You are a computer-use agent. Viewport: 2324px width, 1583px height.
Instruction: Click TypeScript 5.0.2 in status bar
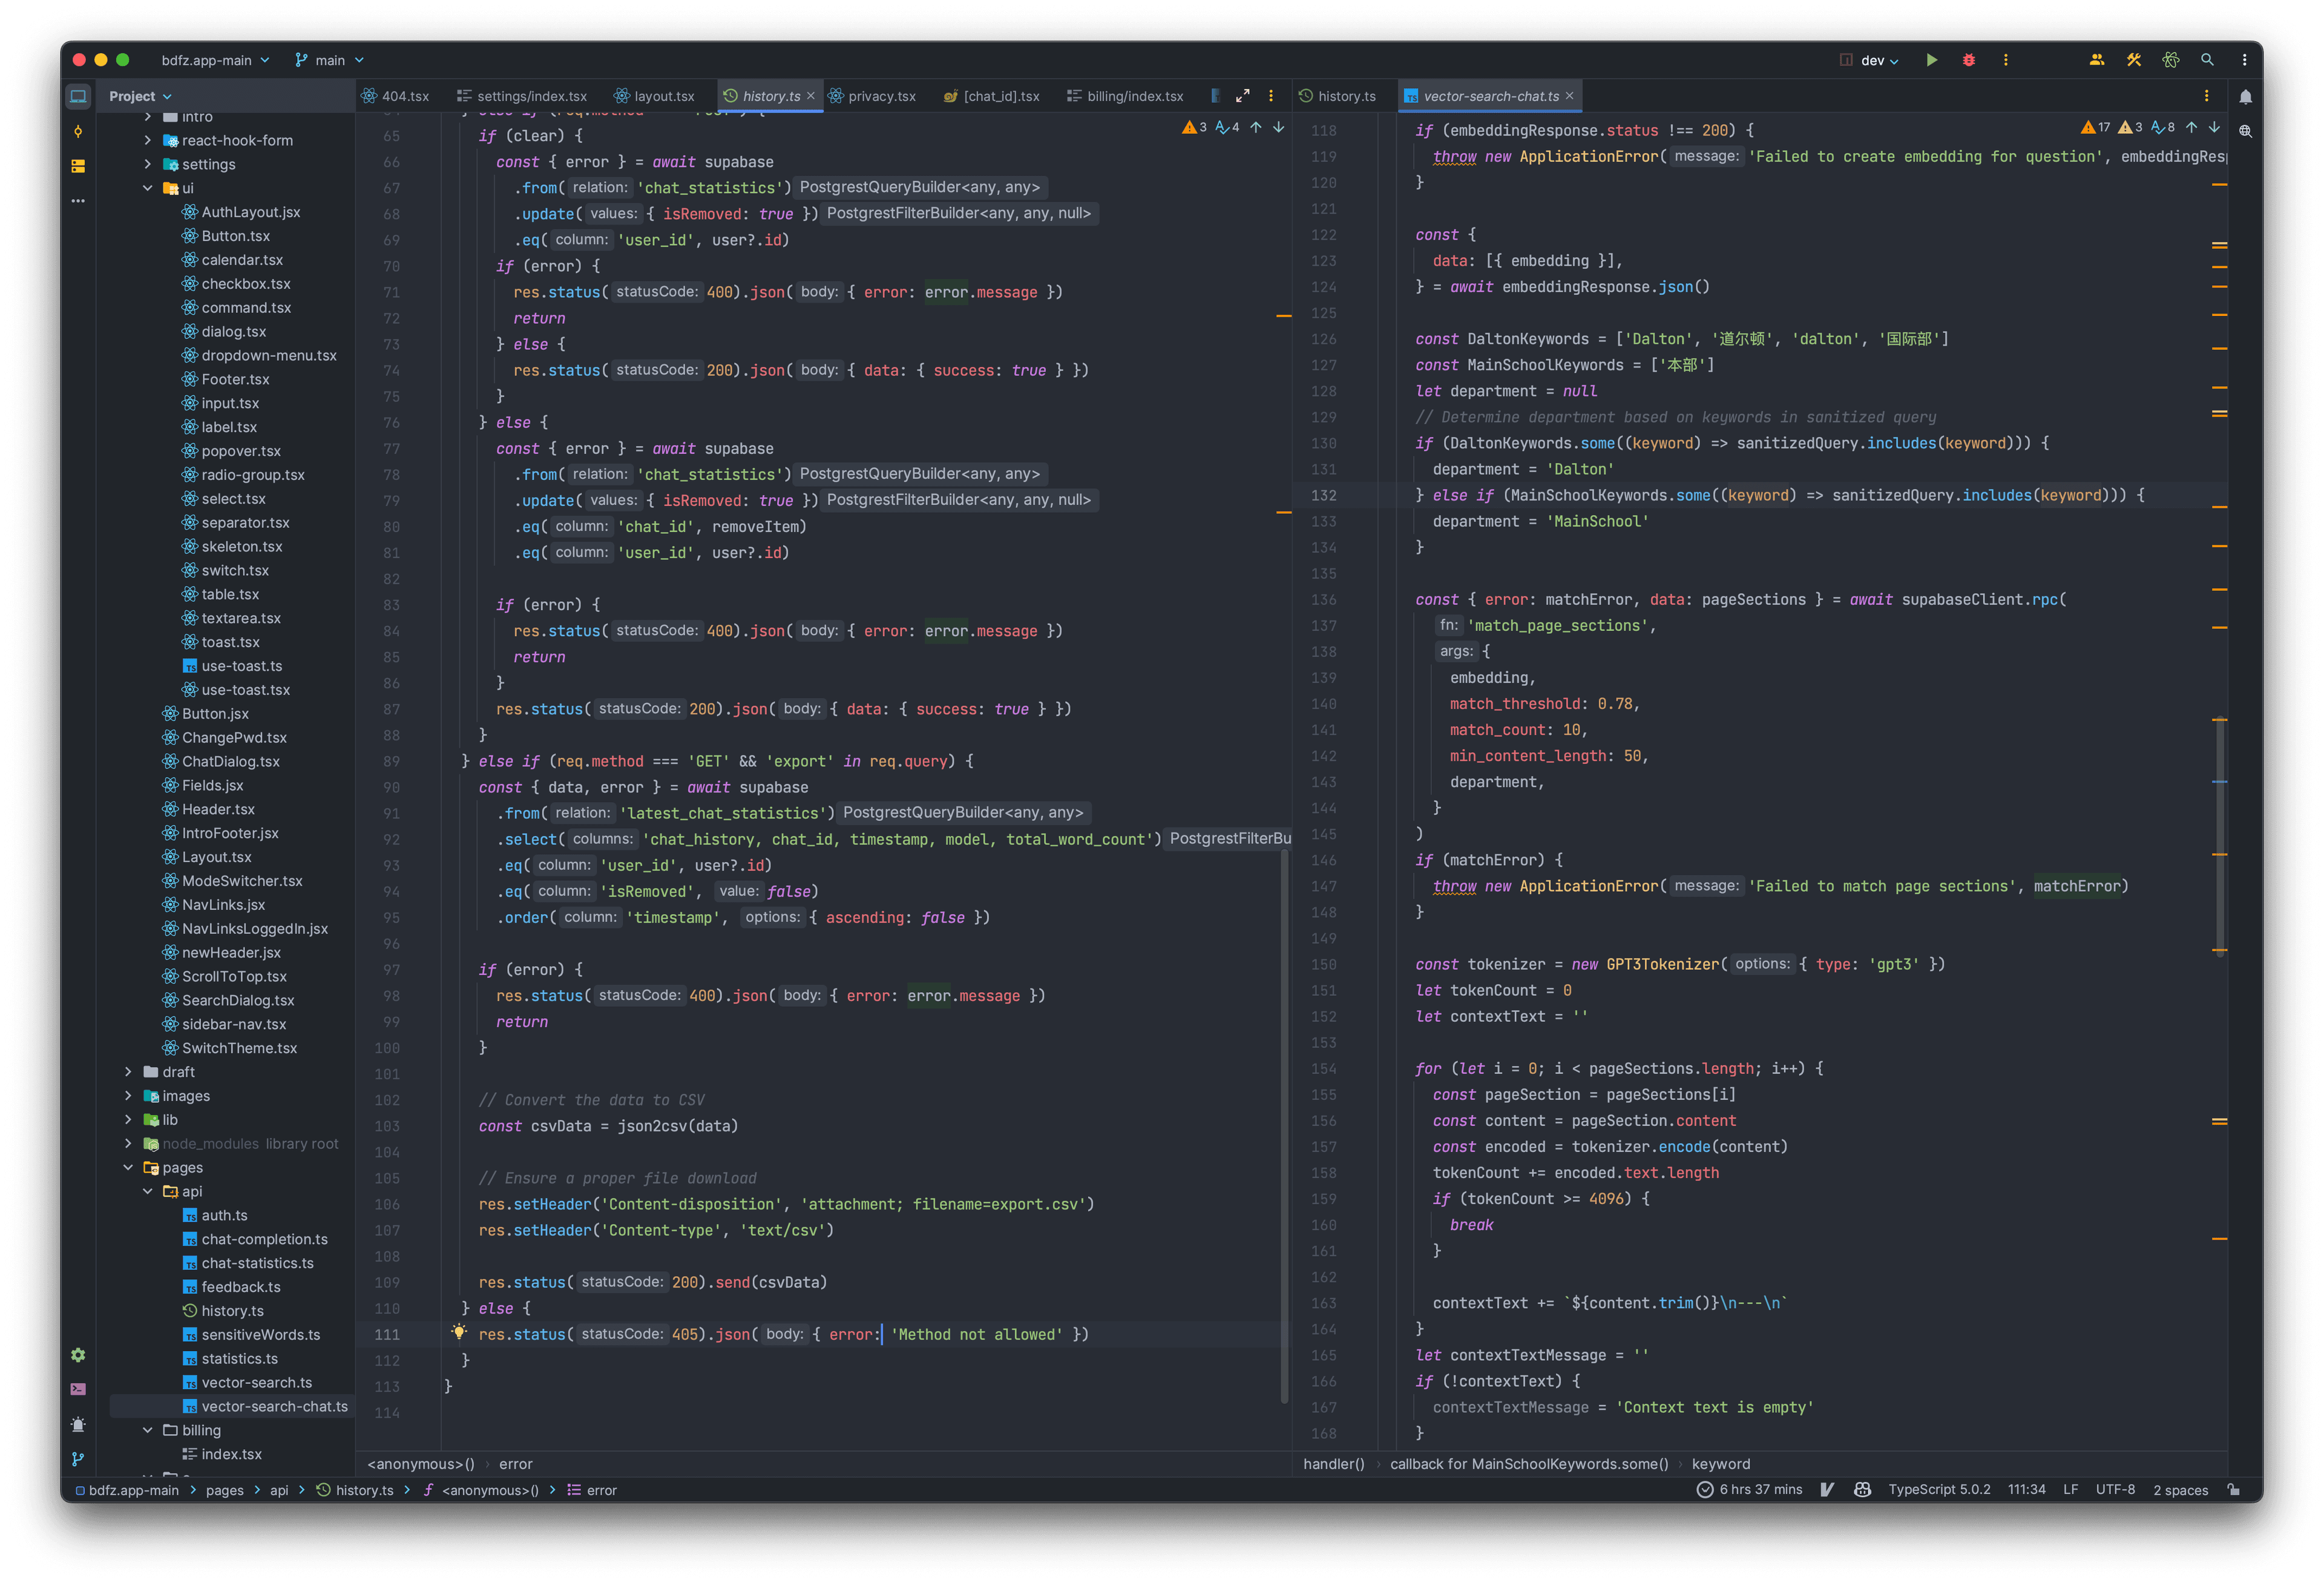pos(1939,1489)
